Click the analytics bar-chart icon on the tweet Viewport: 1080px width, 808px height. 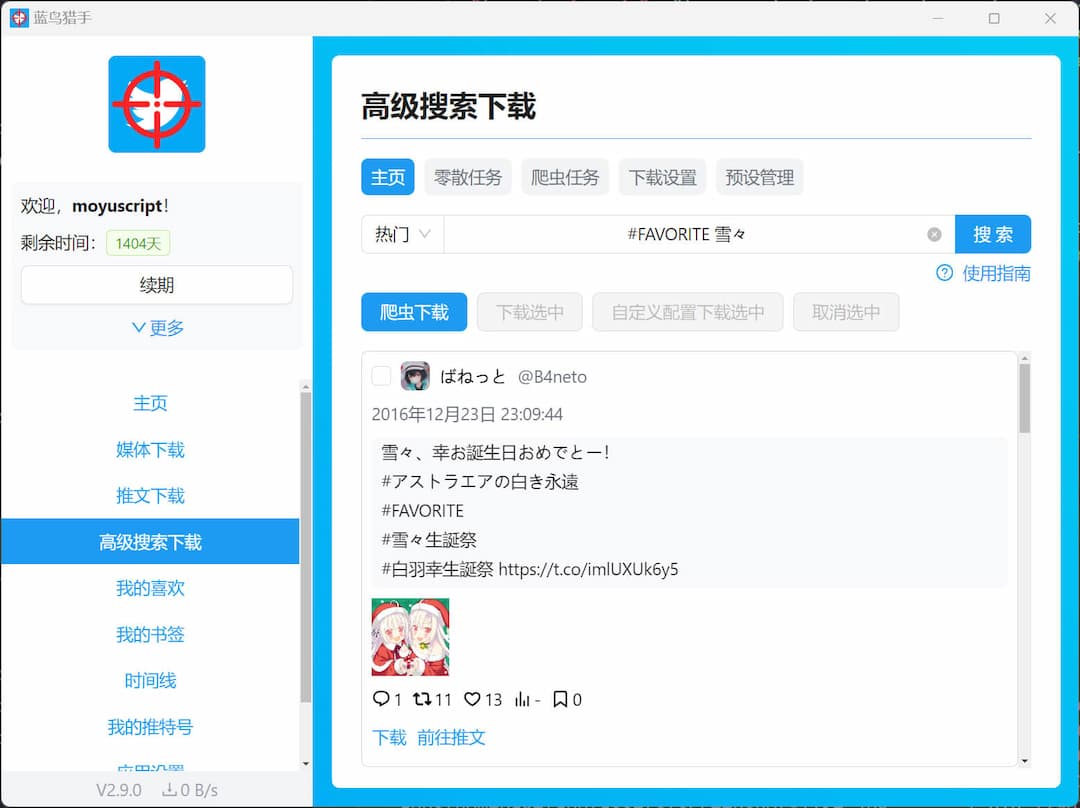point(521,699)
